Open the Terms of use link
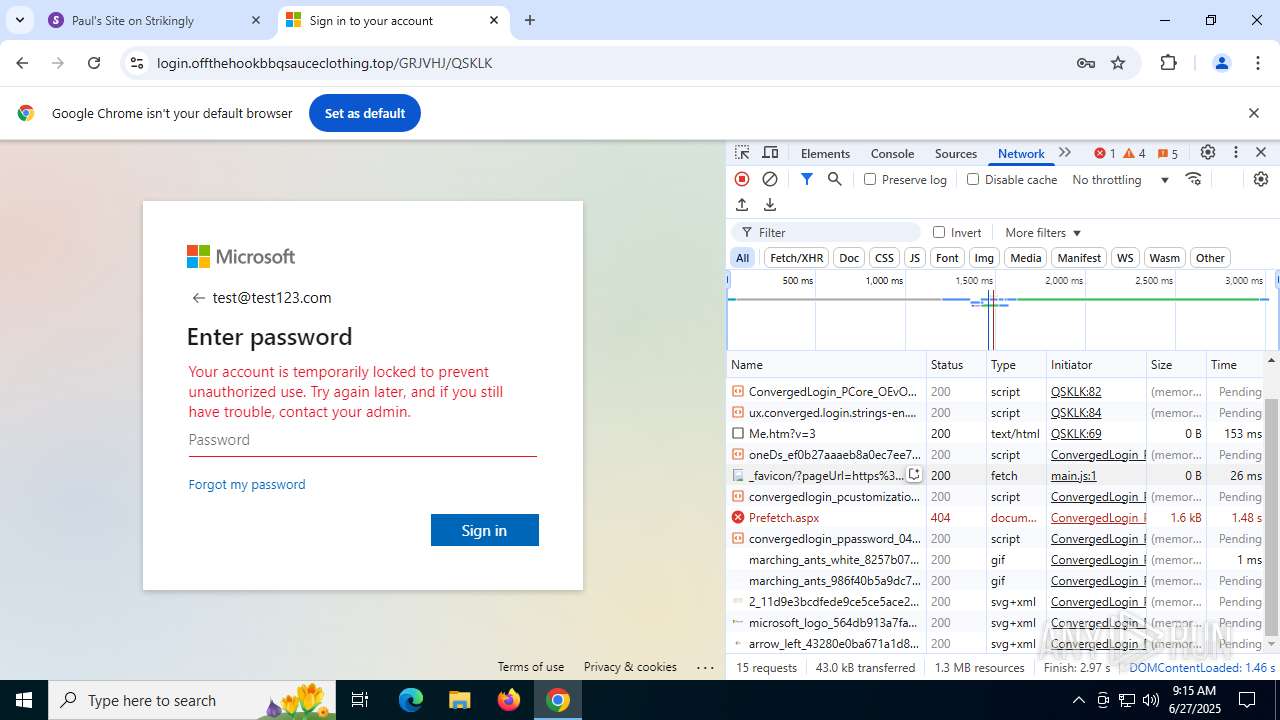1280x720 pixels. 531,667
